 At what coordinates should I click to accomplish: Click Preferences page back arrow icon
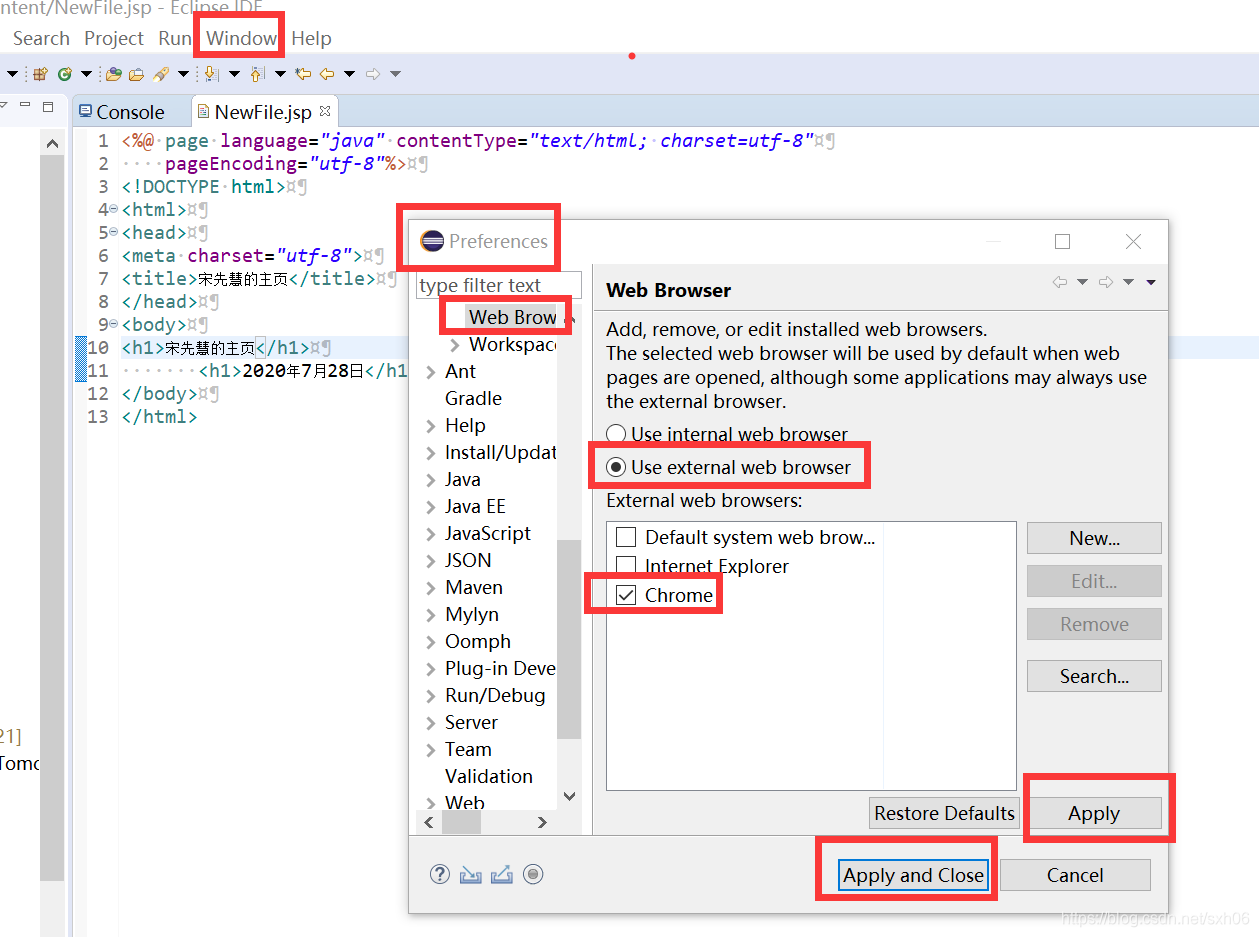tap(1060, 283)
